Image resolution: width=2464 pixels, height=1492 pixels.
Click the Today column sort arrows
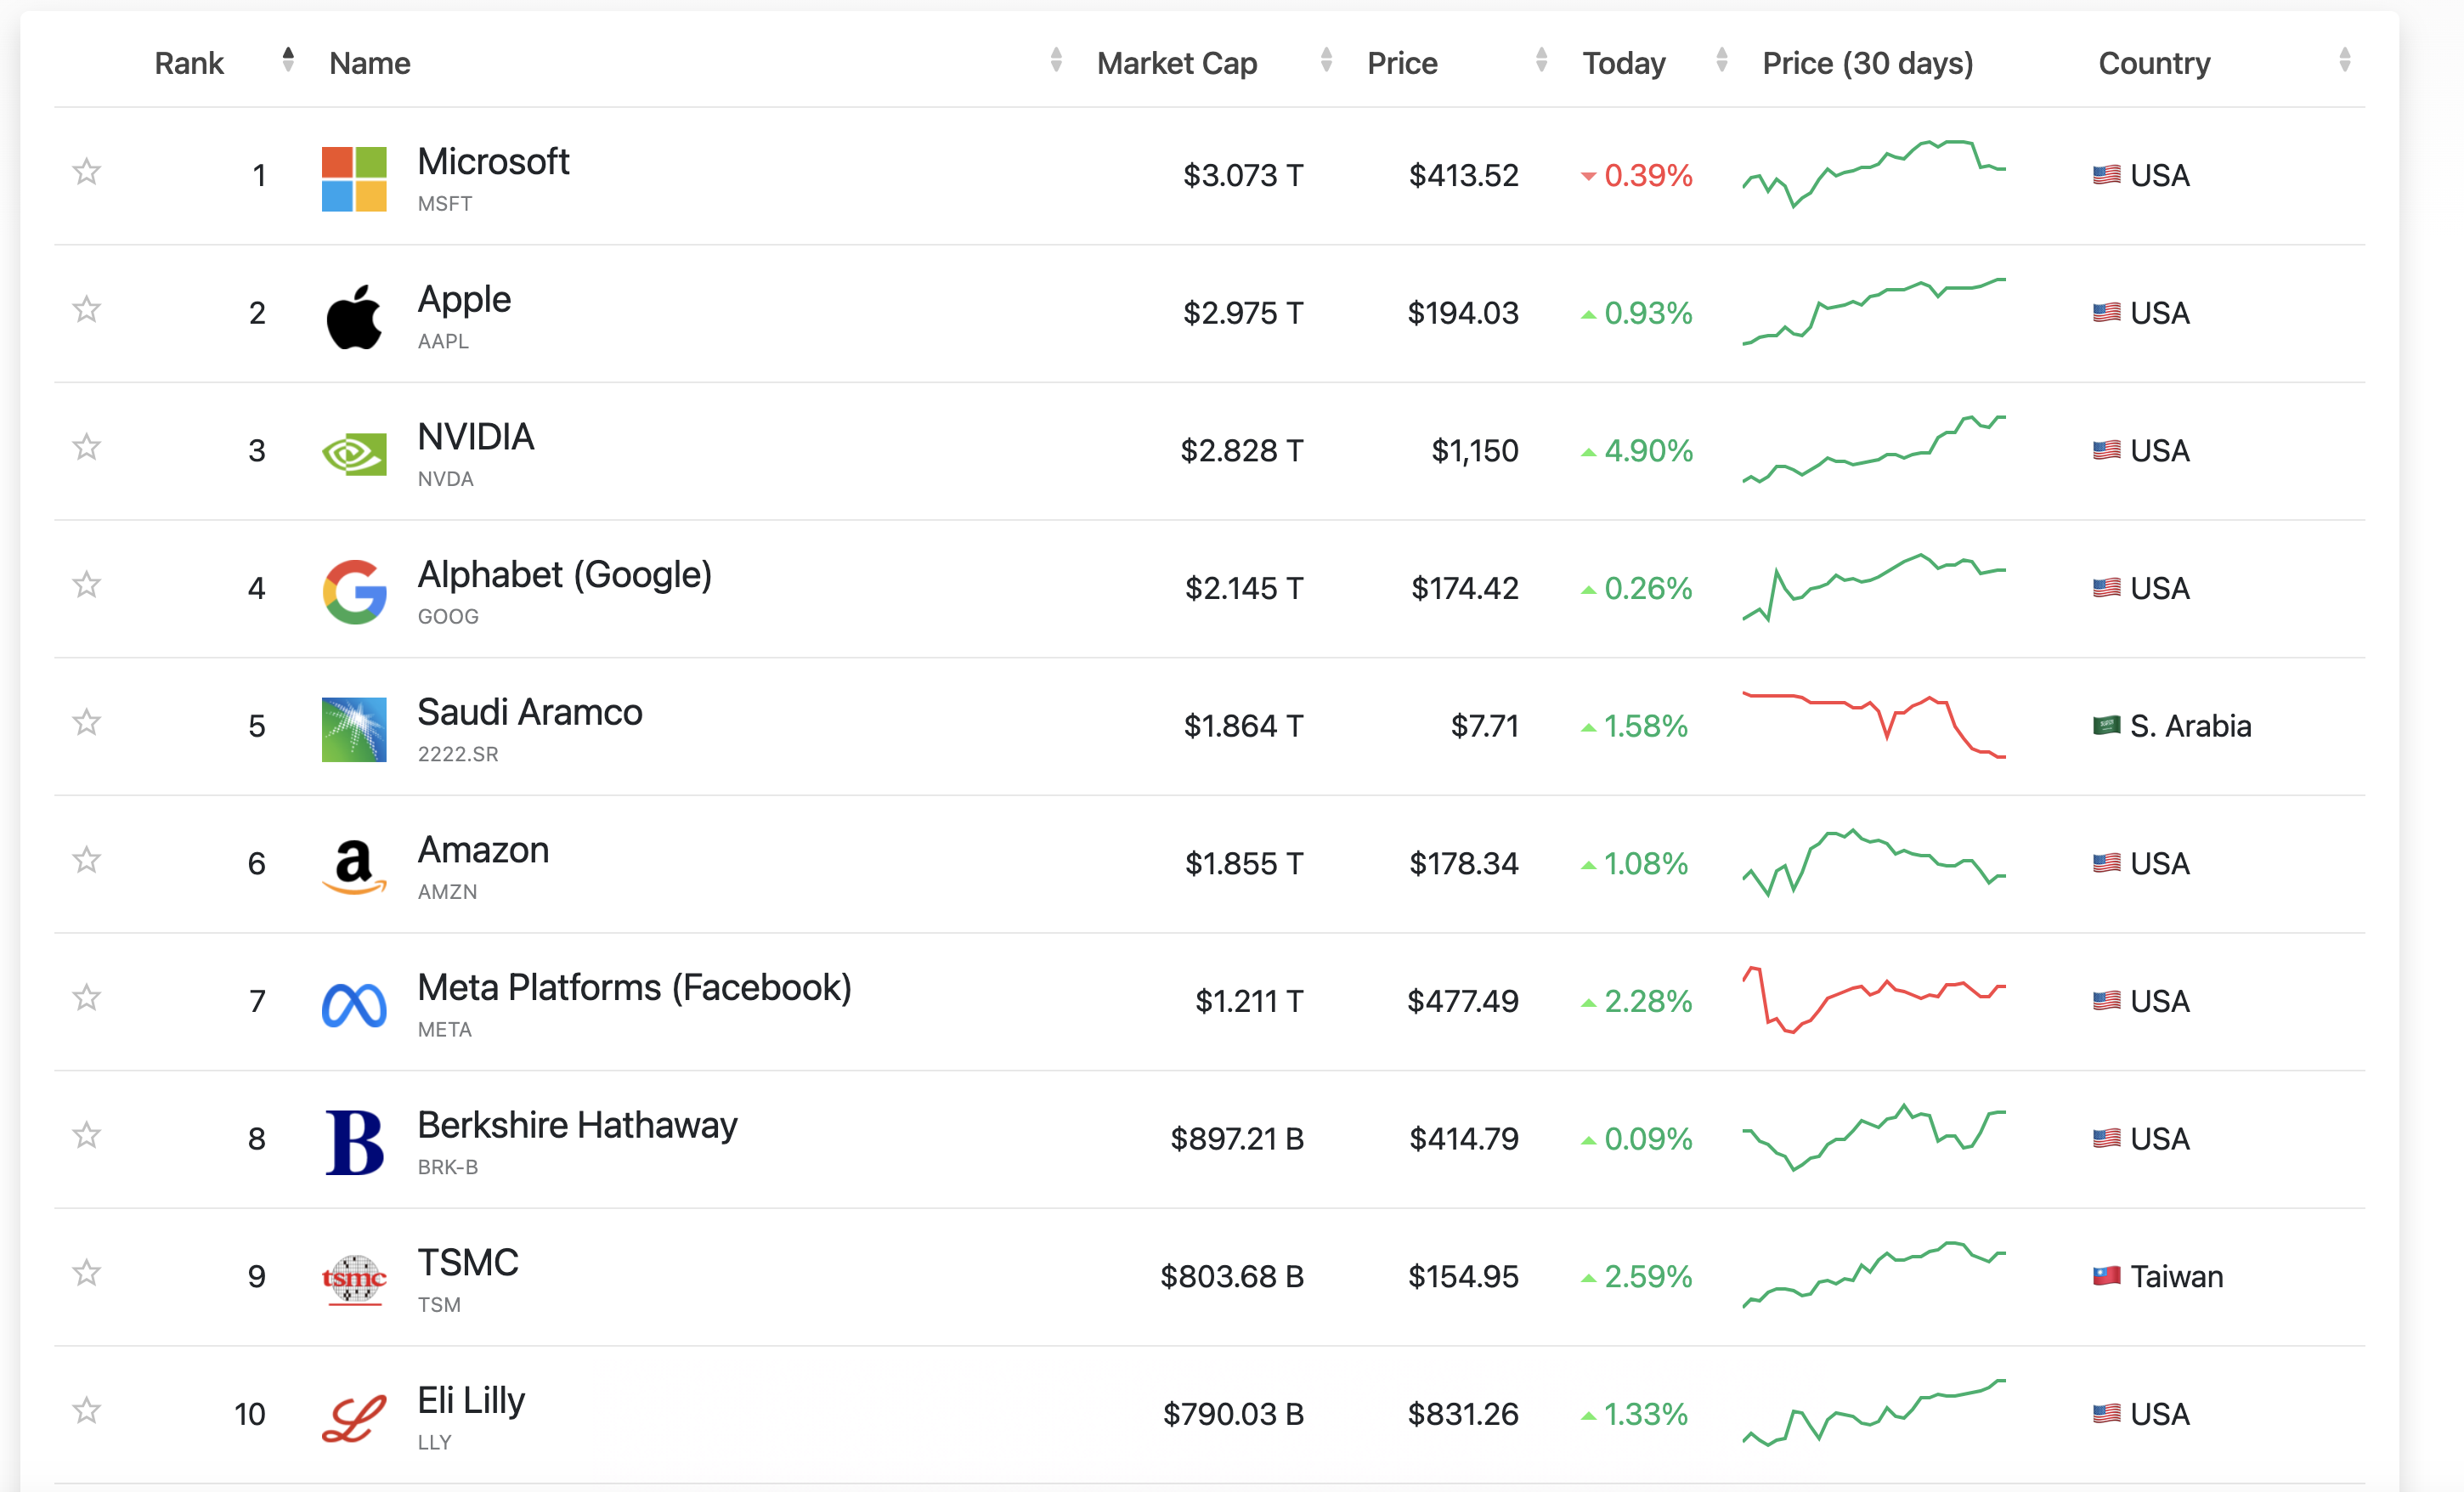point(1721,61)
